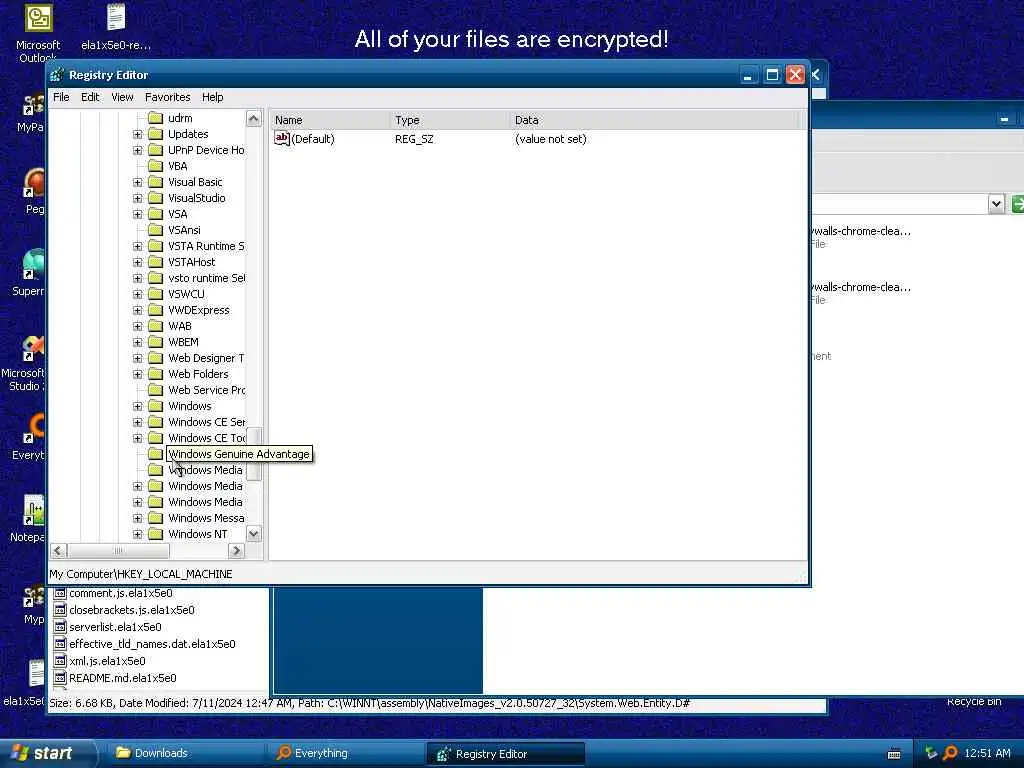Click the tree scroll down arrow

tap(253, 534)
